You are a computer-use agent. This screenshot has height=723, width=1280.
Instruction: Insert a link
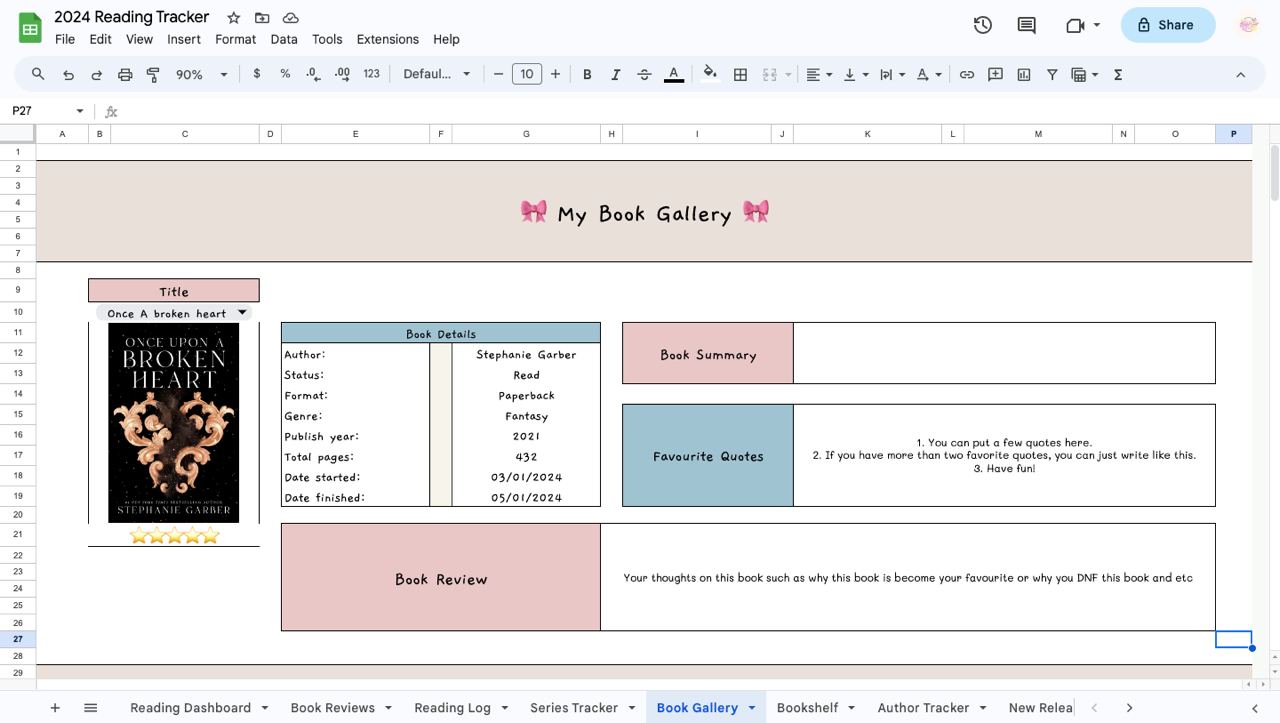[x=966, y=74]
